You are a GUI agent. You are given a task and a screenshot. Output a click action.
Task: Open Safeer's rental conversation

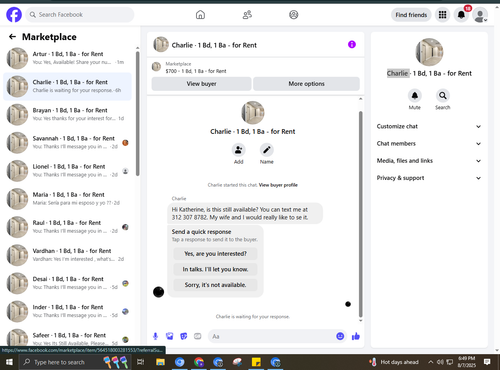coord(67,337)
